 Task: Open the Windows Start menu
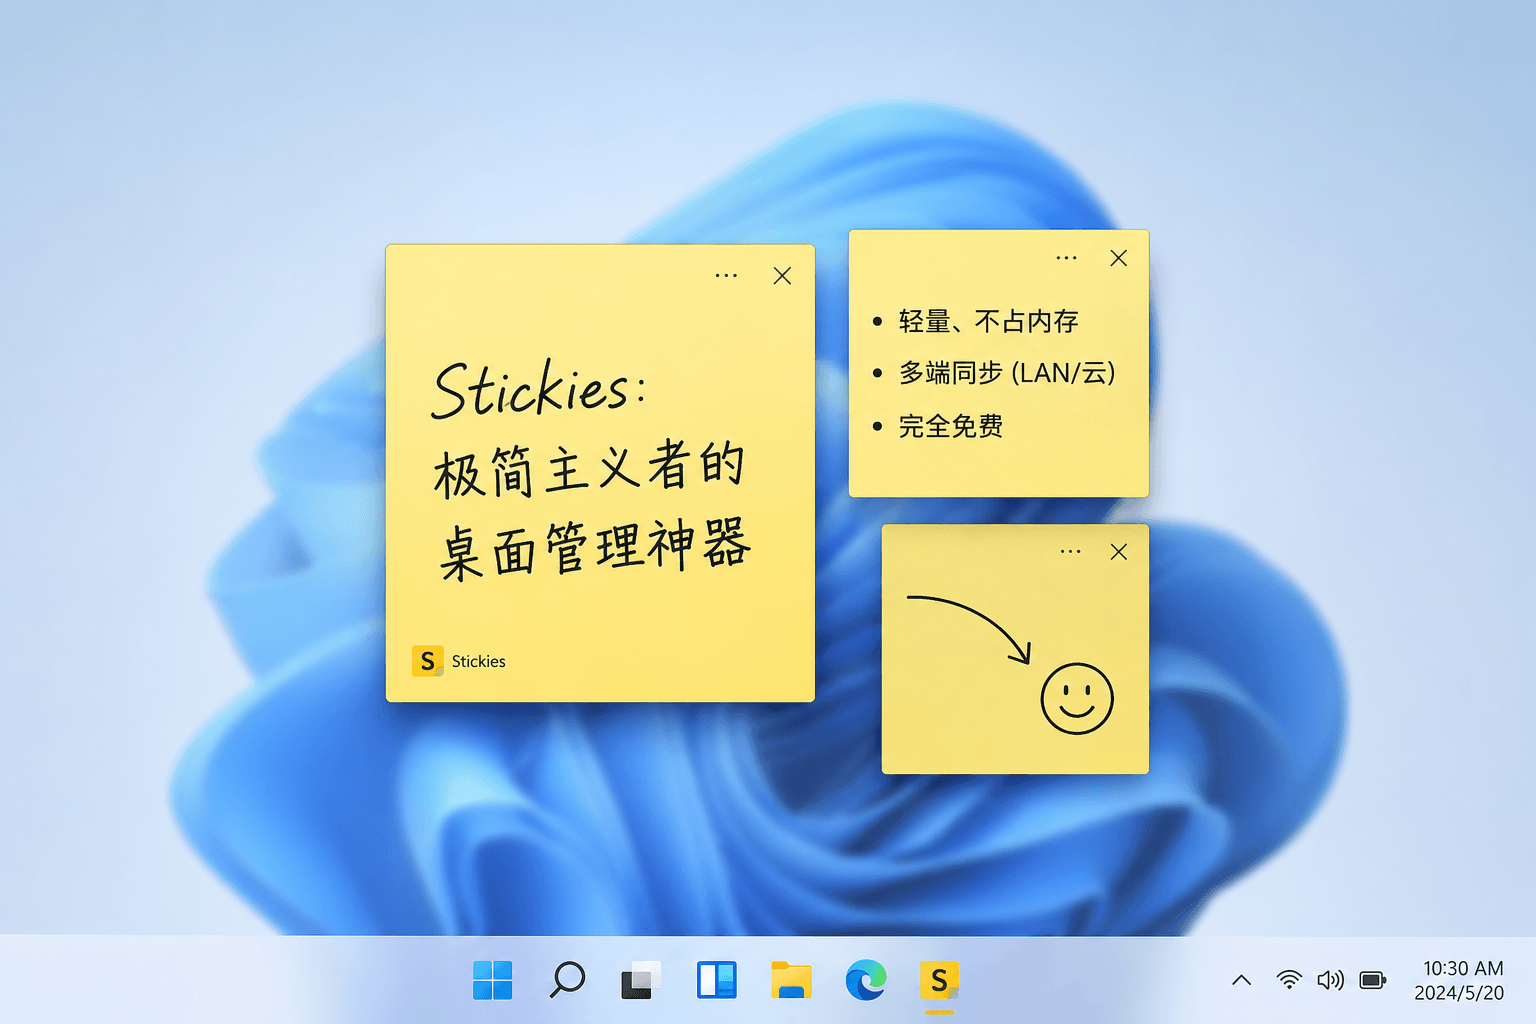[x=492, y=980]
